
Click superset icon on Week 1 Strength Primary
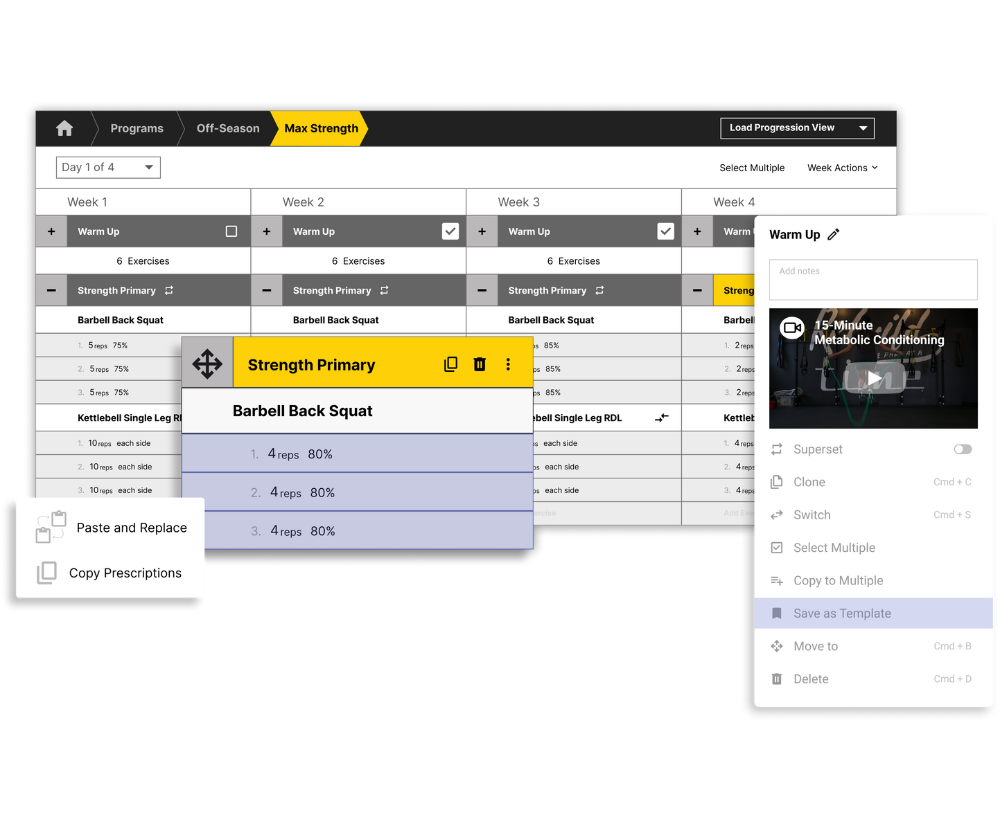pos(169,291)
